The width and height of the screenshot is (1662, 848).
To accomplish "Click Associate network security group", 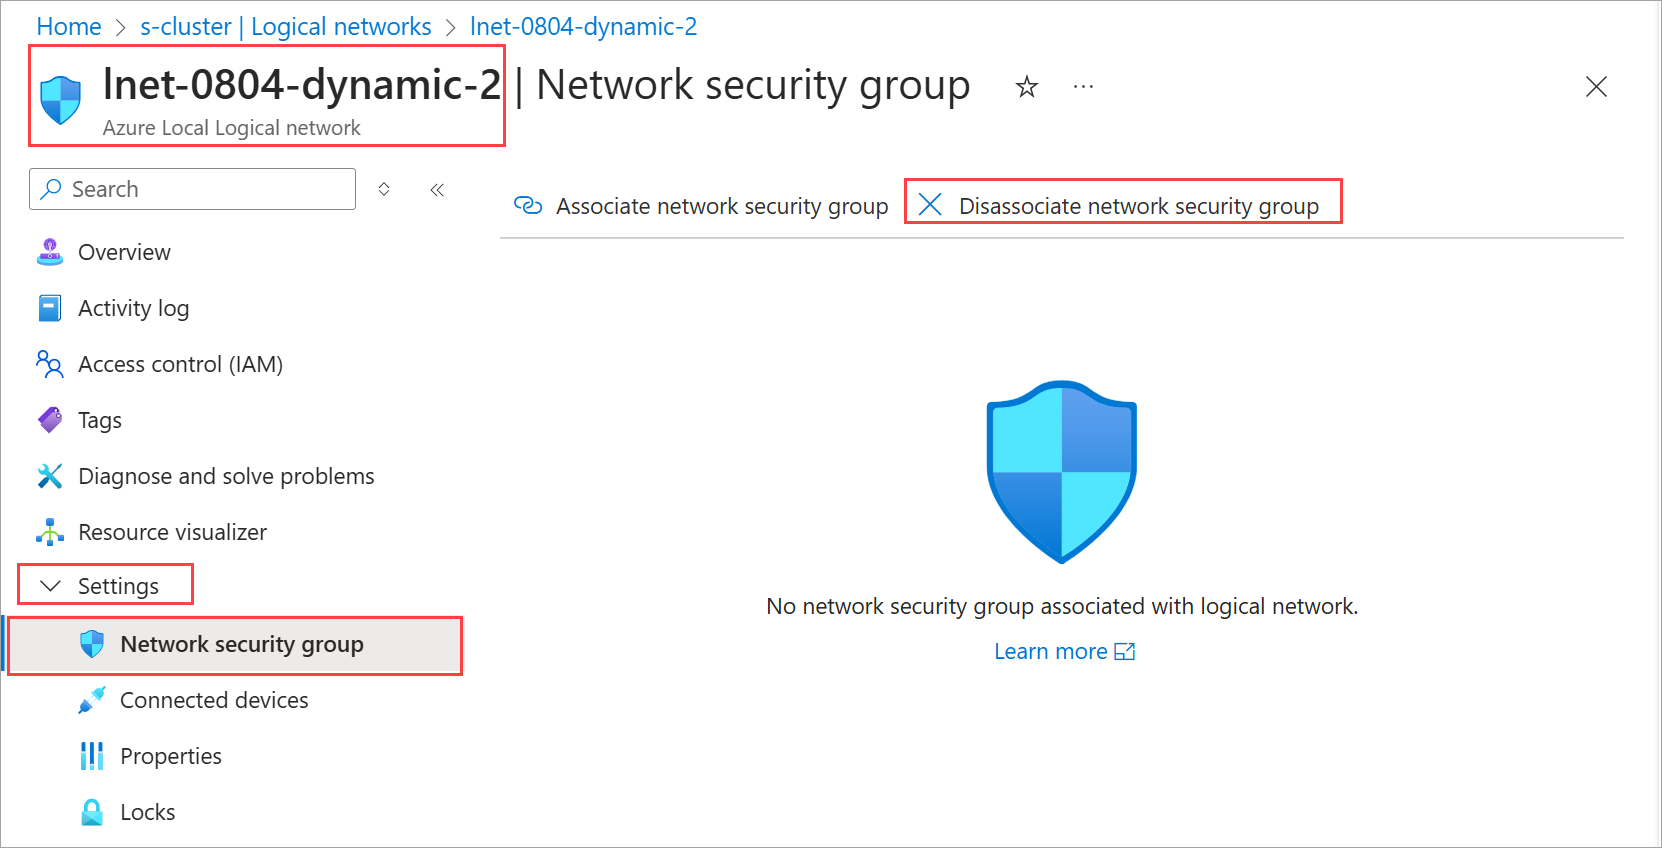I will pos(701,206).
